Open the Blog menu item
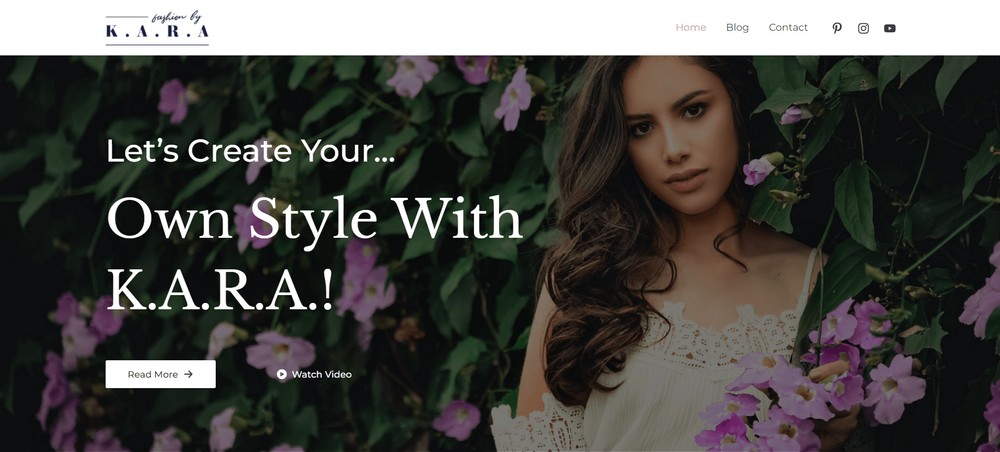The height and width of the screenshot is (452, 1000). 737,27
